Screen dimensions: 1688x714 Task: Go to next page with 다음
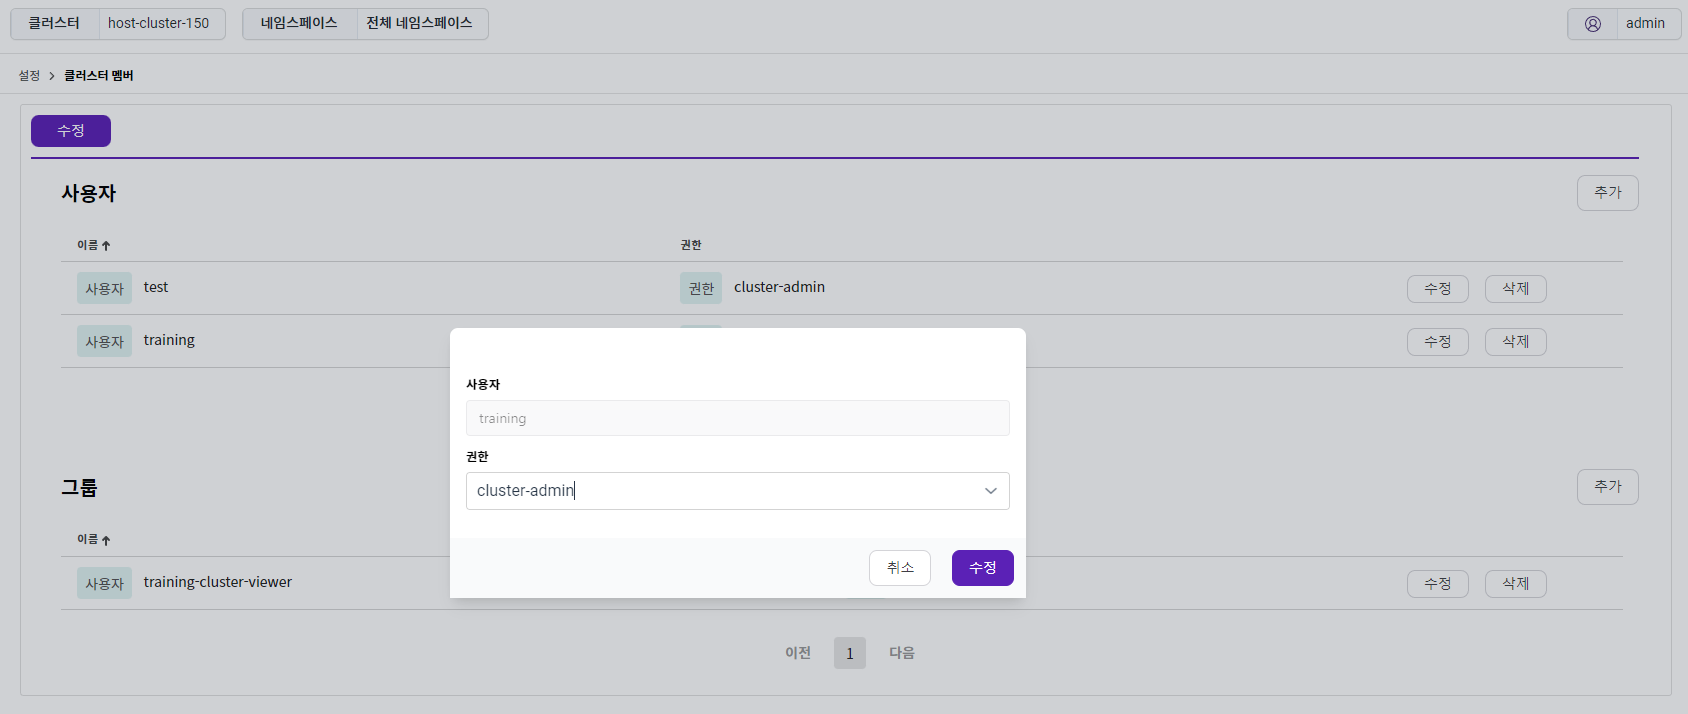coord(902,653)
